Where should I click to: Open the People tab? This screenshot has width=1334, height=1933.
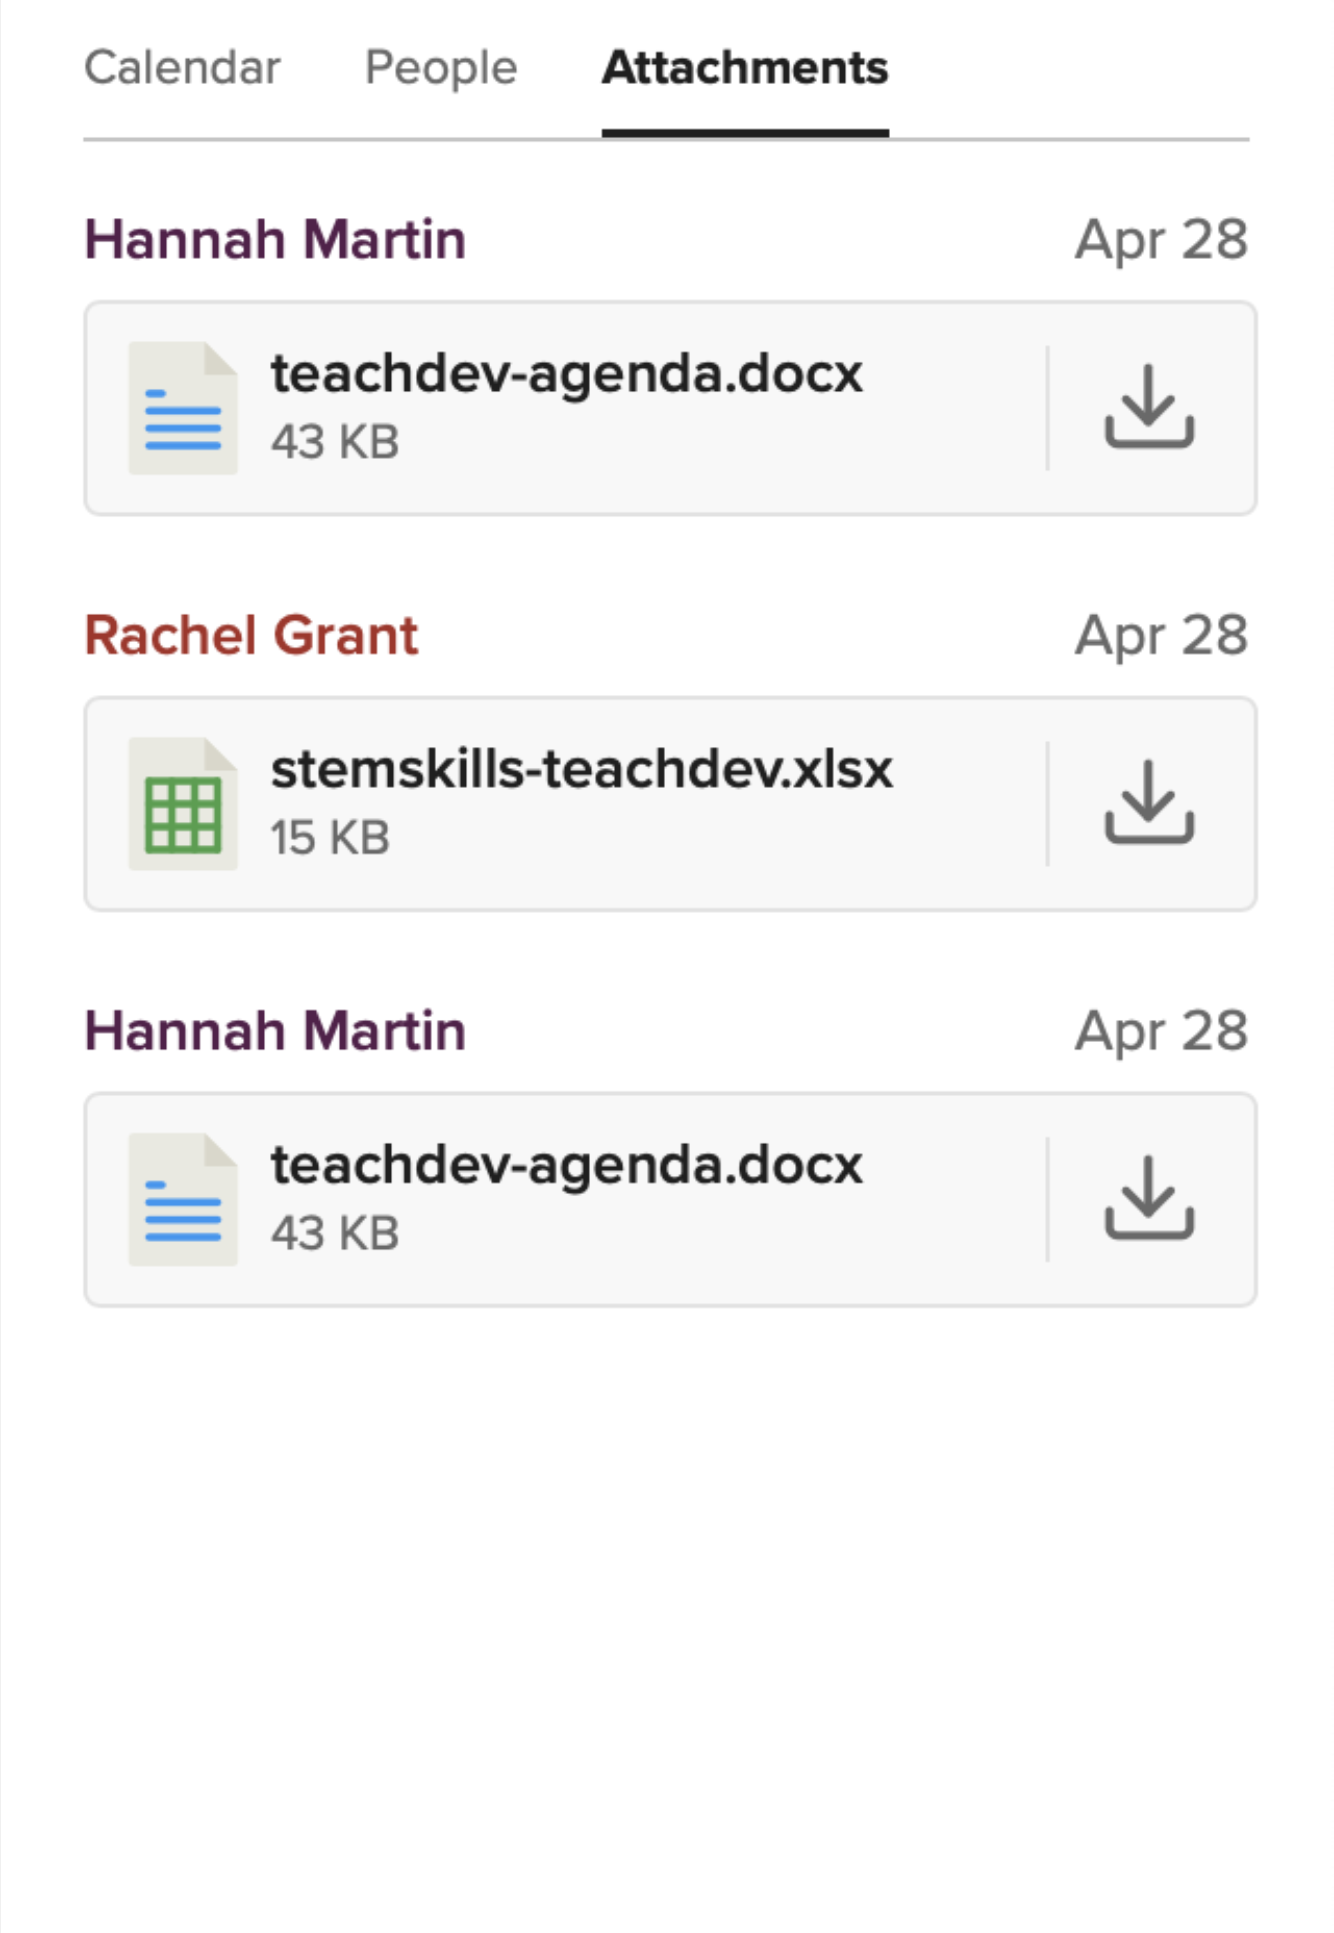tap(441, 69)
